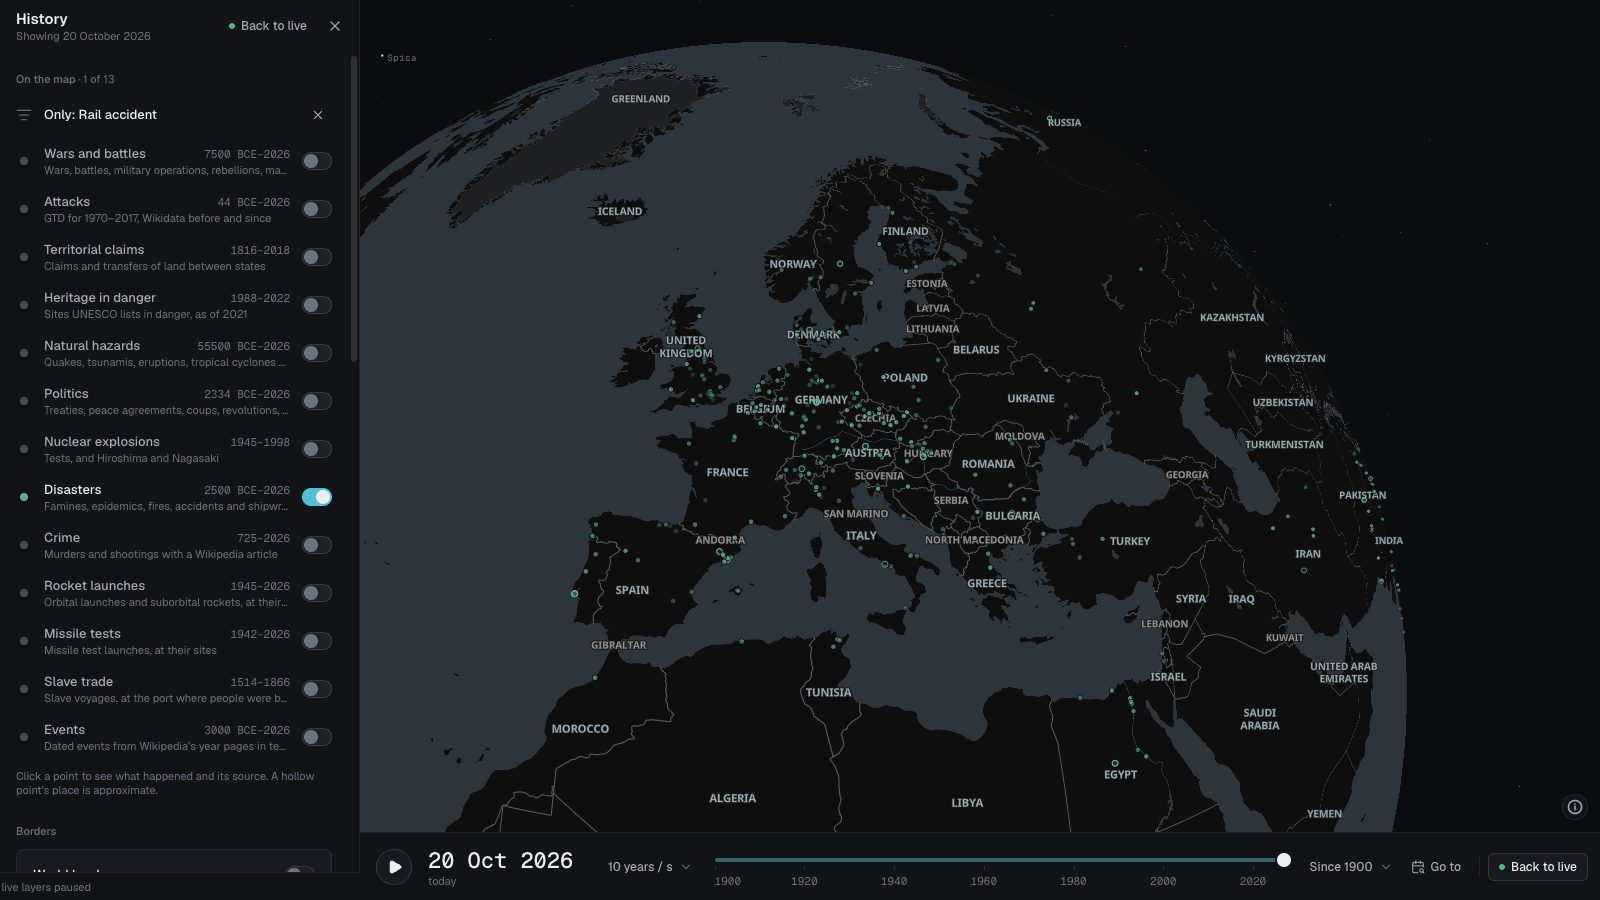Image resolution: width=1600 pixels, height=900 pixels.
Task: Turn on Crime layer
Action: pyautogui.click(x=317, y=545)
